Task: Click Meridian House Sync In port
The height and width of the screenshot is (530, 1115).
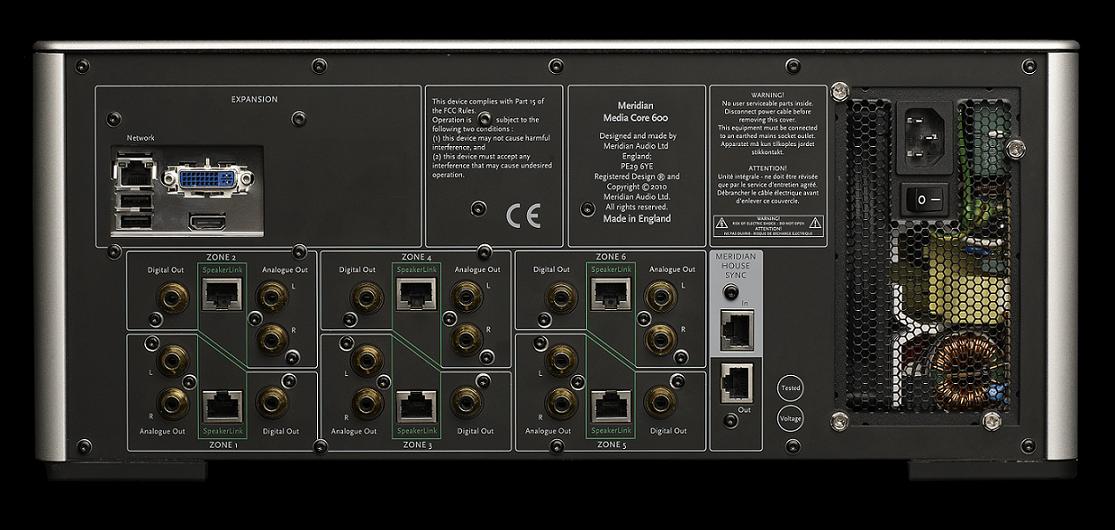Action: click(737, 330)
